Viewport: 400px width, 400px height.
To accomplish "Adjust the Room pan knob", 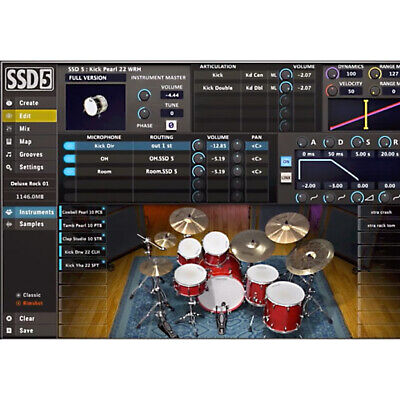I will (x=237, y=171).
